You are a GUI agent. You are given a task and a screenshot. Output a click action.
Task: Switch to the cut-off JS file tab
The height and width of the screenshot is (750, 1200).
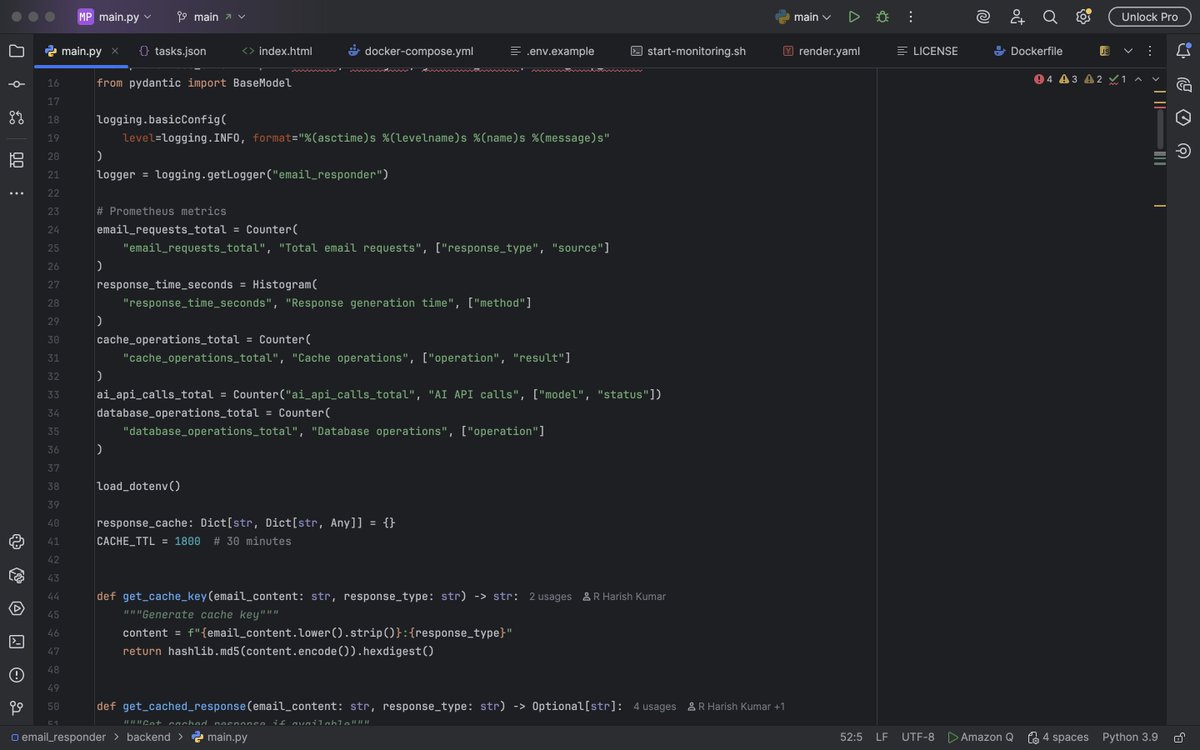[x=1105, y=51]
